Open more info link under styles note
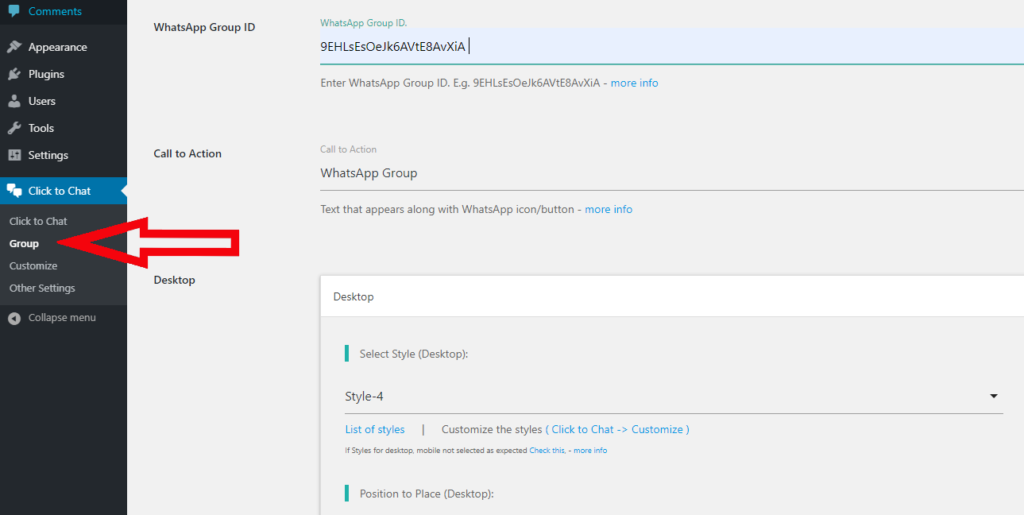1024x515 pixels. click(x=590, y=450)
